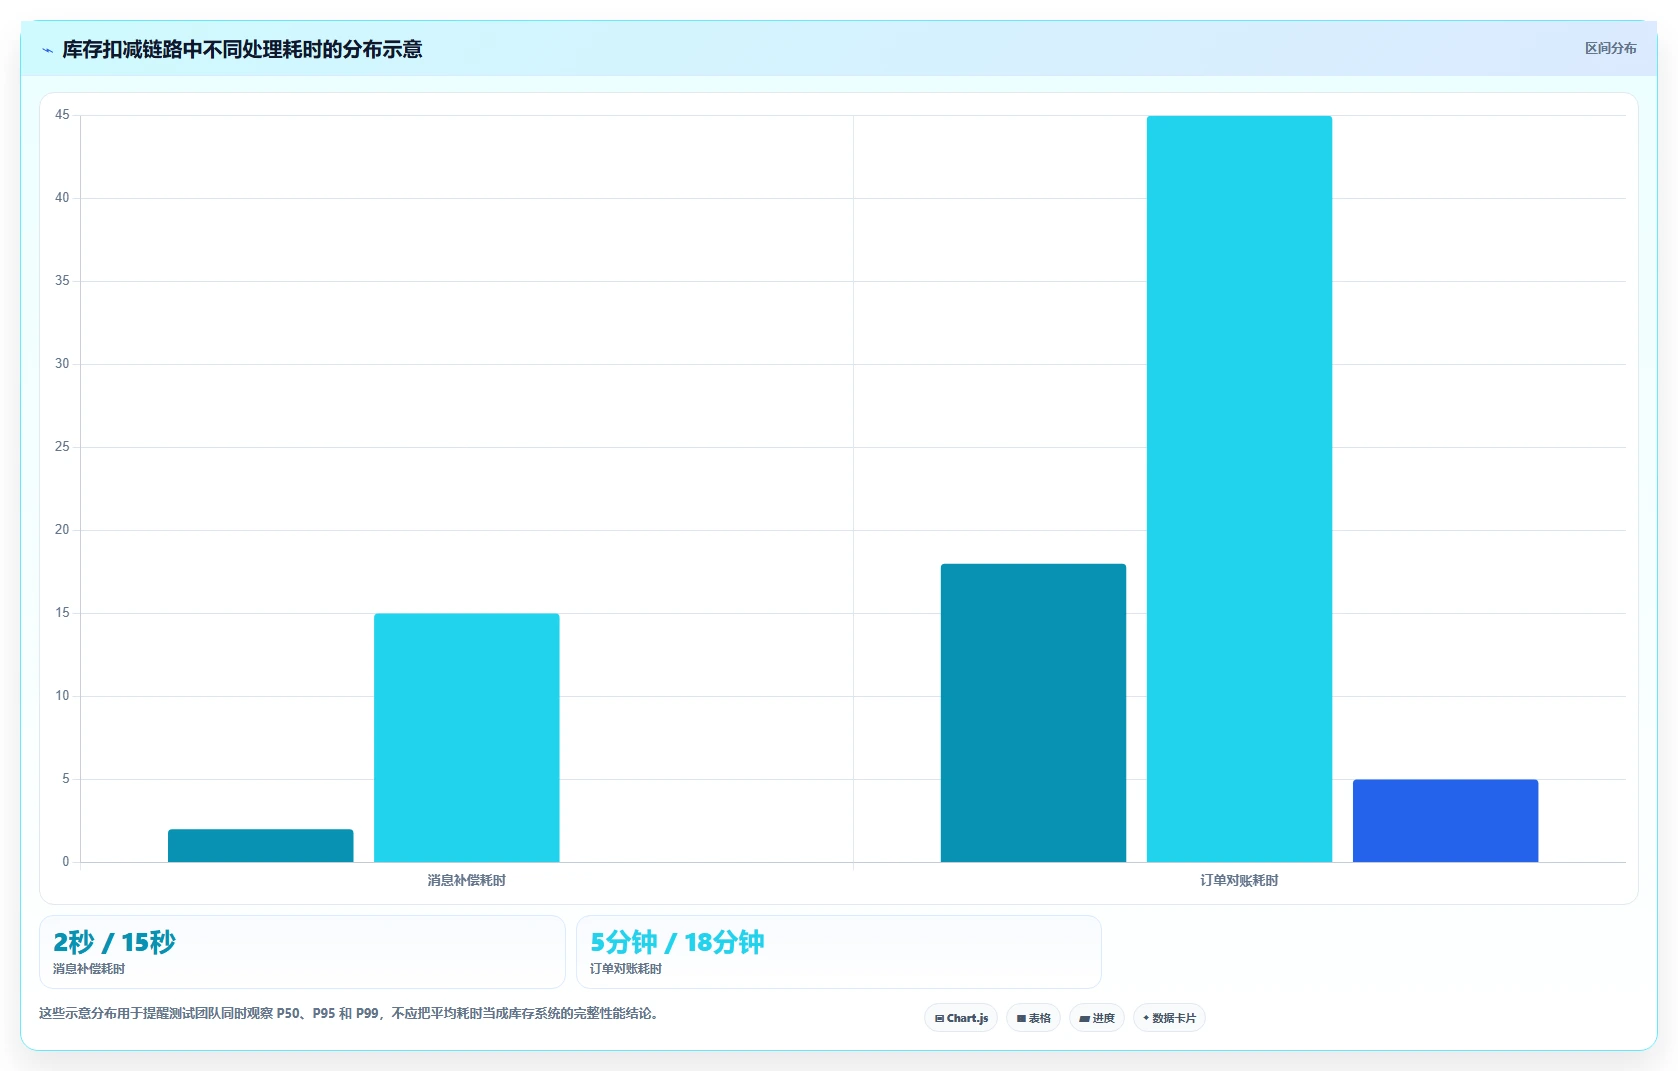Click the chart title 库存扣减链路中不同处理耗时的分布示意

pos(242,49)
